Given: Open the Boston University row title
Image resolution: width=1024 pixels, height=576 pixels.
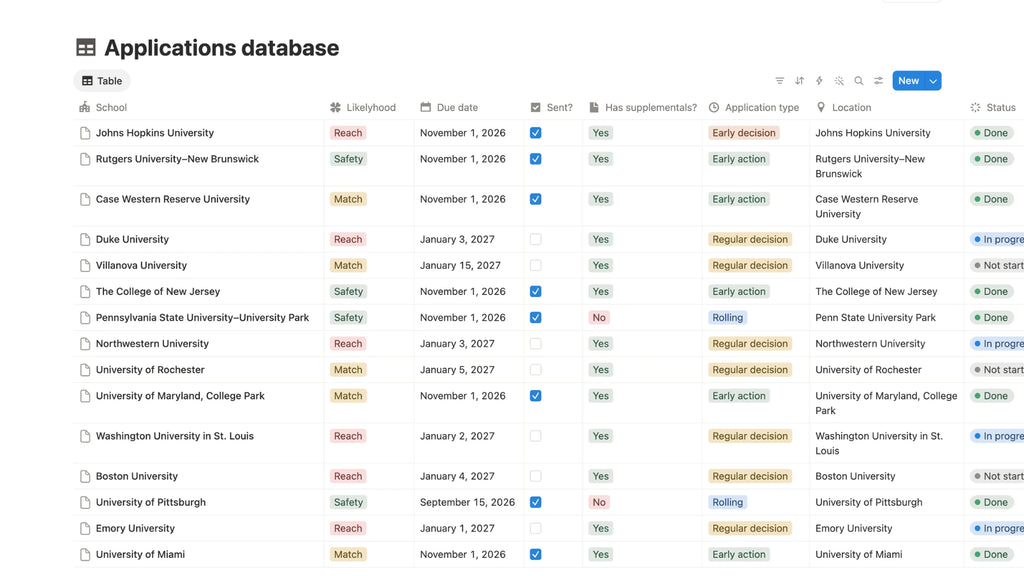Looking at the screenshot, I should (136, 476).
